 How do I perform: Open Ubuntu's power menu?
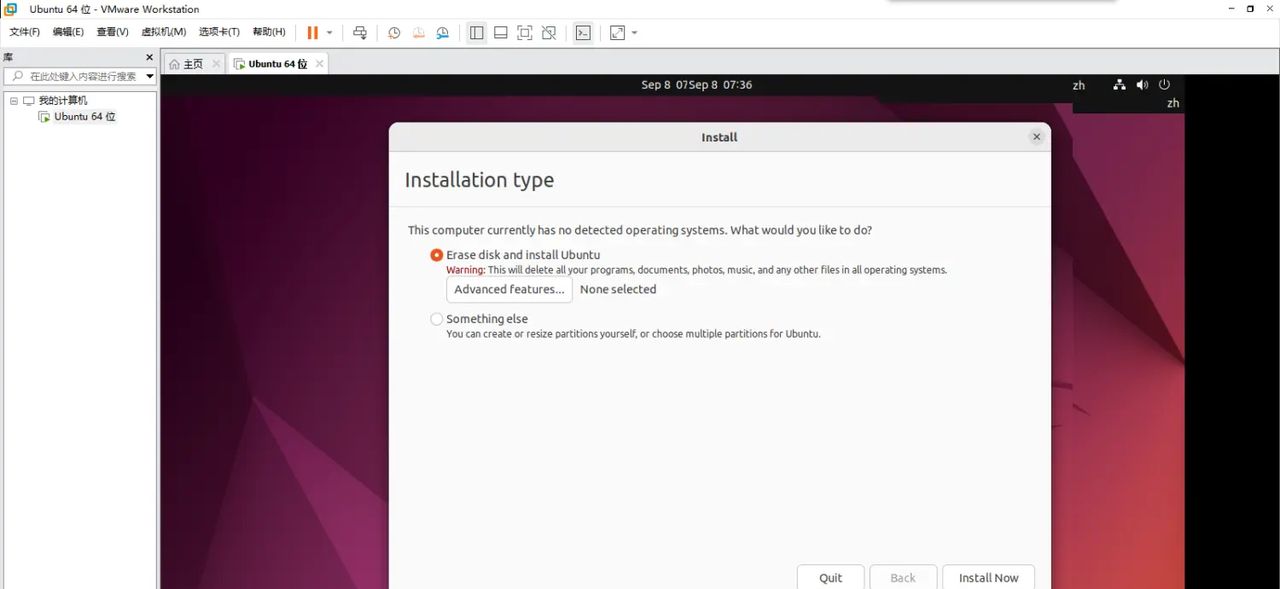[1164, 85]
